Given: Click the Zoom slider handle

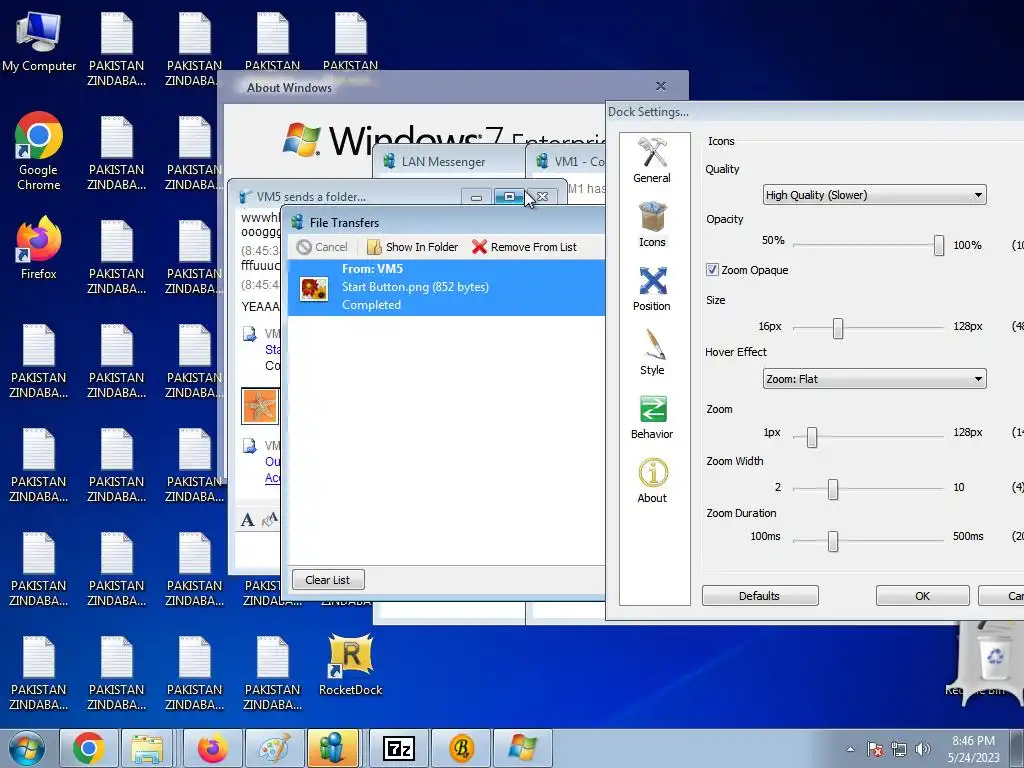Looking at the screenshot, I should click(x=812, y=437).
